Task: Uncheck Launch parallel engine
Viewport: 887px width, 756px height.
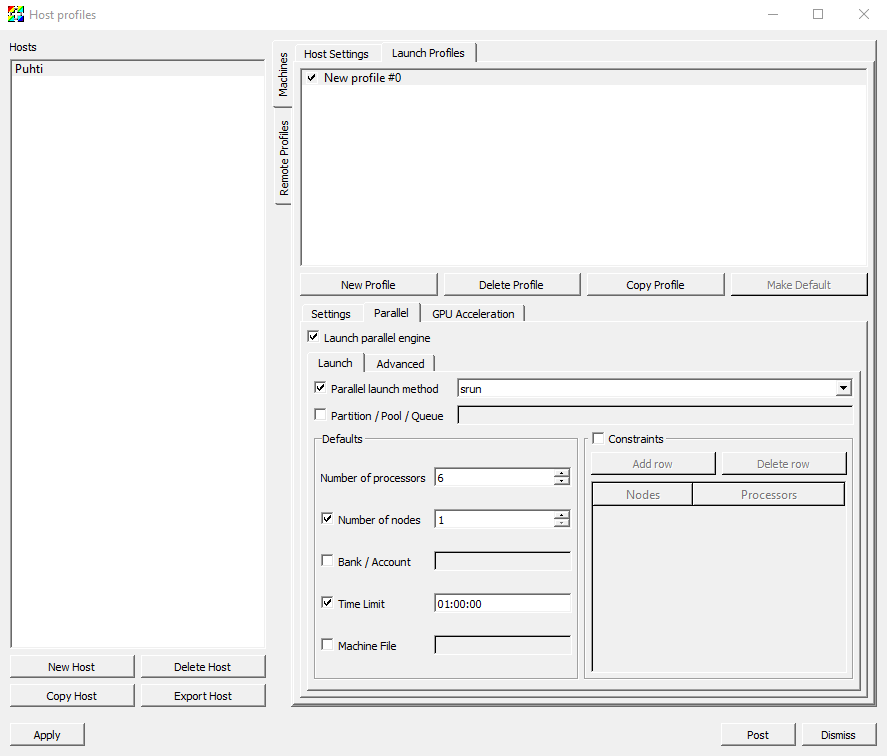Action: (x=313, y=337)
